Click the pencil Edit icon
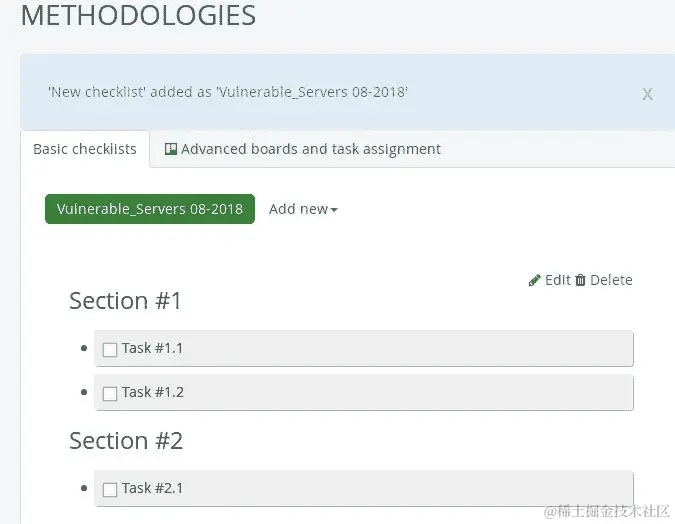The height and width of the screenshot is (524, 675). click(x=534, y=280)
